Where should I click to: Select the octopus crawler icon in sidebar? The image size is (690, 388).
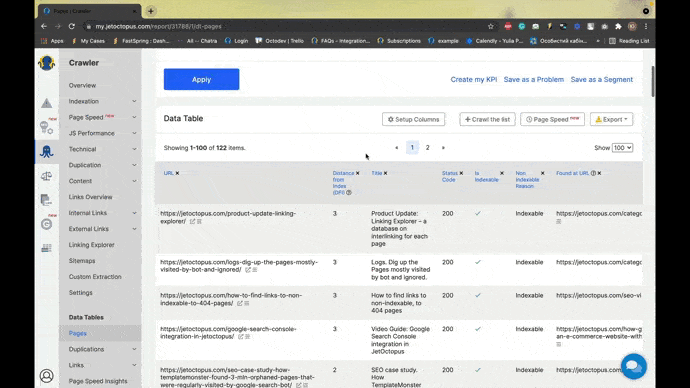pyautogui.click(x=46, y=151)
